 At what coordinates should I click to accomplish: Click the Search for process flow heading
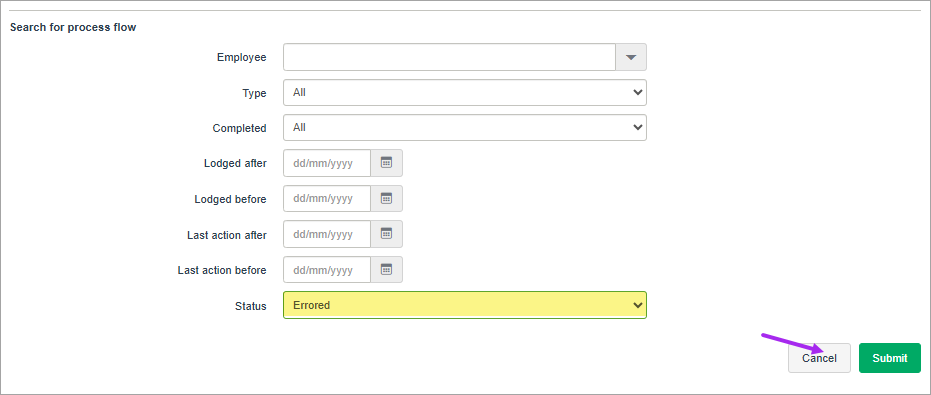[73, 27]
